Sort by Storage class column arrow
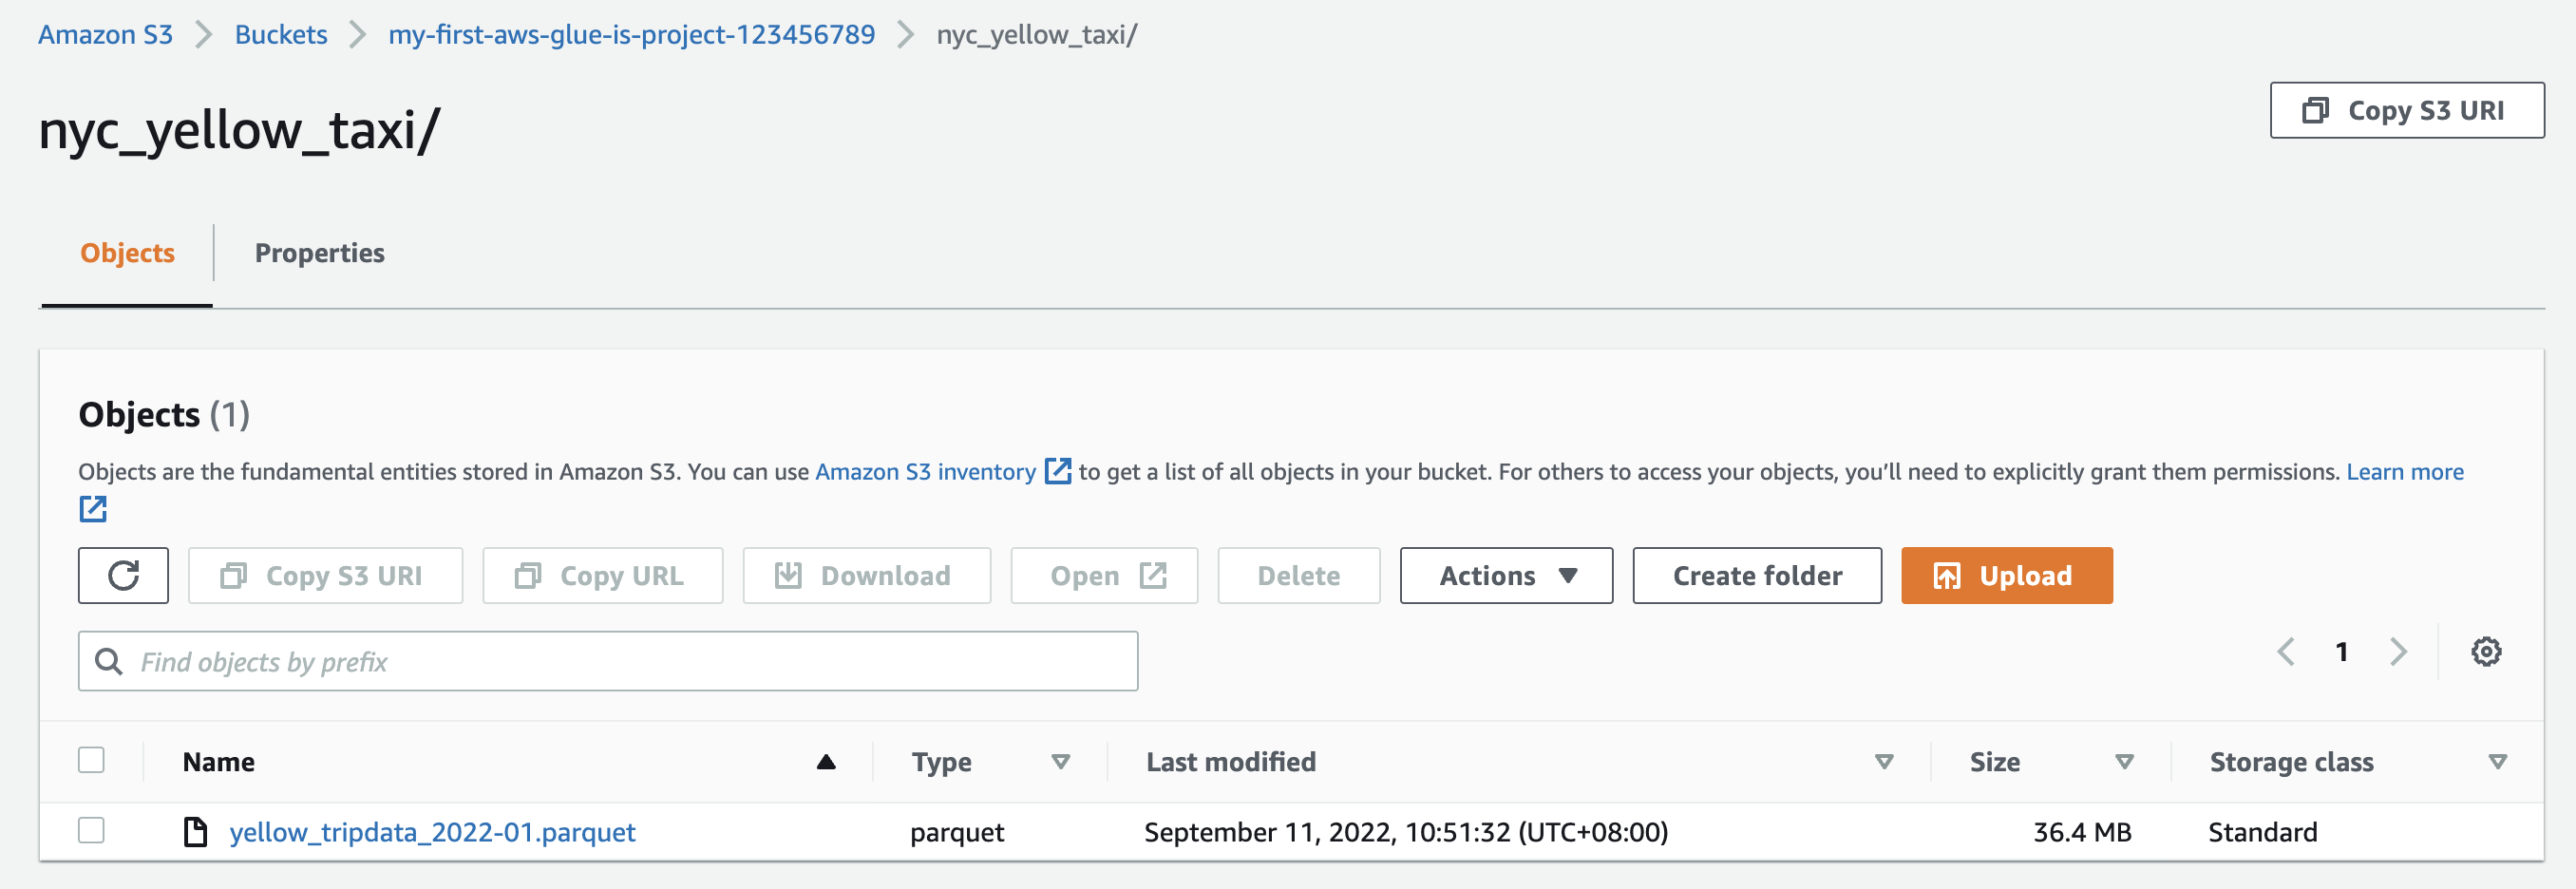2576x889 pixels. pos(2497,762)
